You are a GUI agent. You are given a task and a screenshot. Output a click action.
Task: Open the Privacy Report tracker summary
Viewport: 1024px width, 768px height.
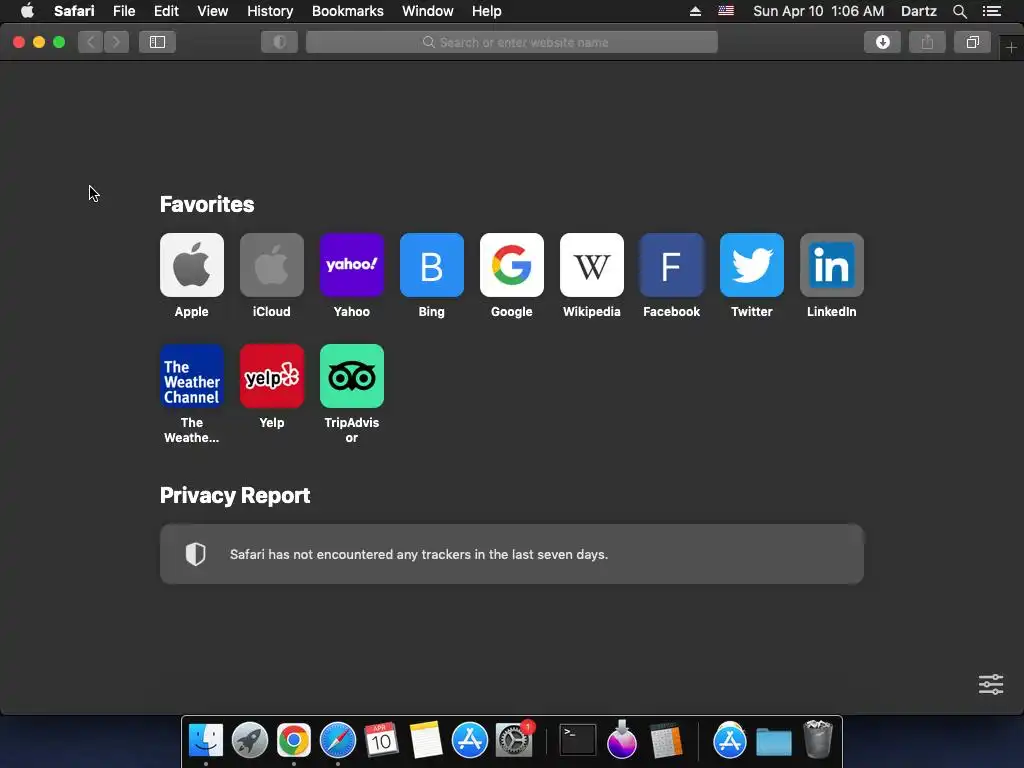[x=512, y=554]
